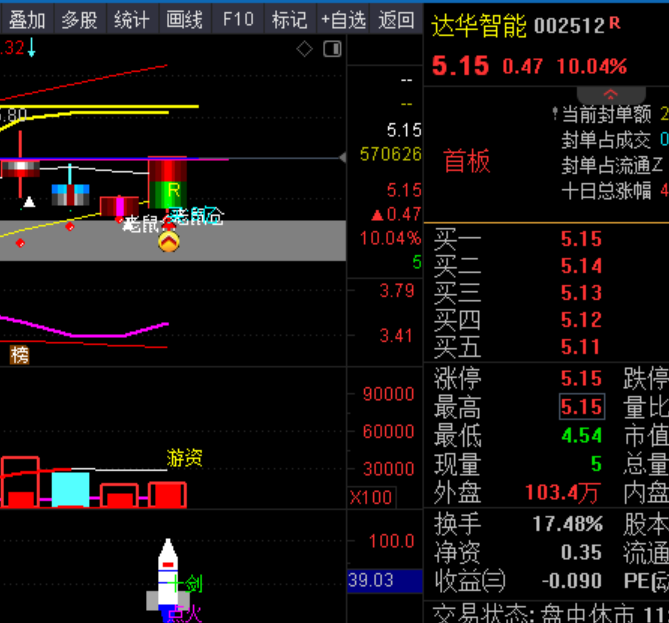Click the 封单占成交 row
Screen dimensions: 669x623
pos(615,140)
